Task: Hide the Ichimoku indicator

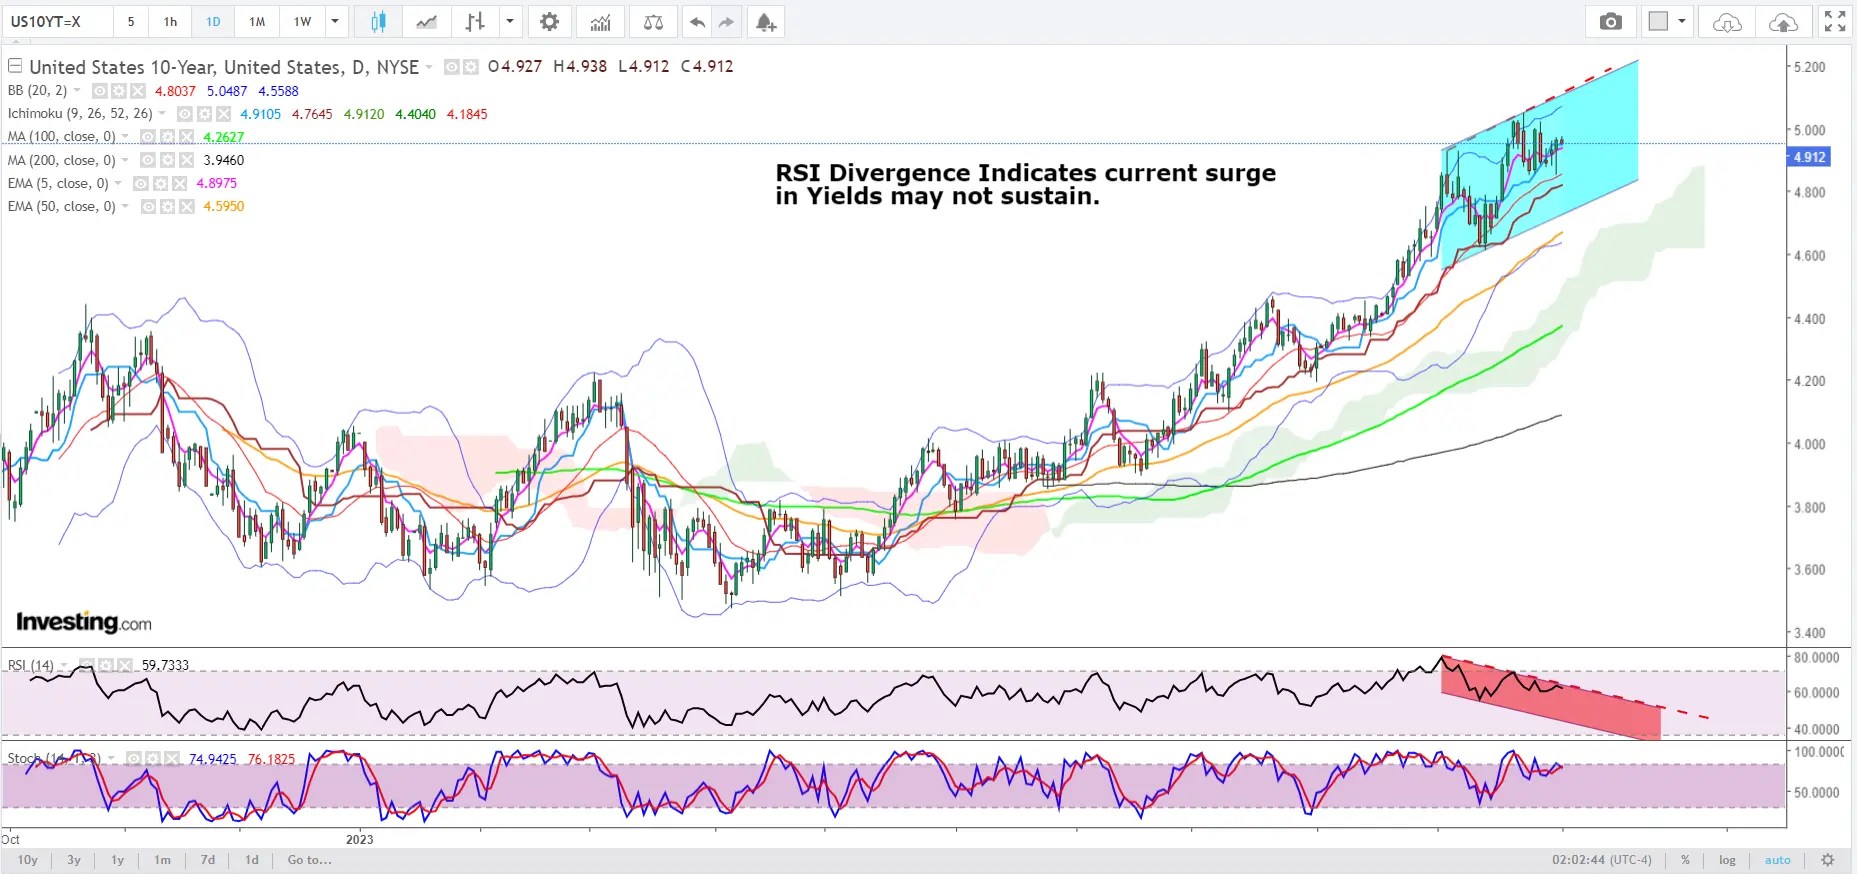Action: point(184,114)
